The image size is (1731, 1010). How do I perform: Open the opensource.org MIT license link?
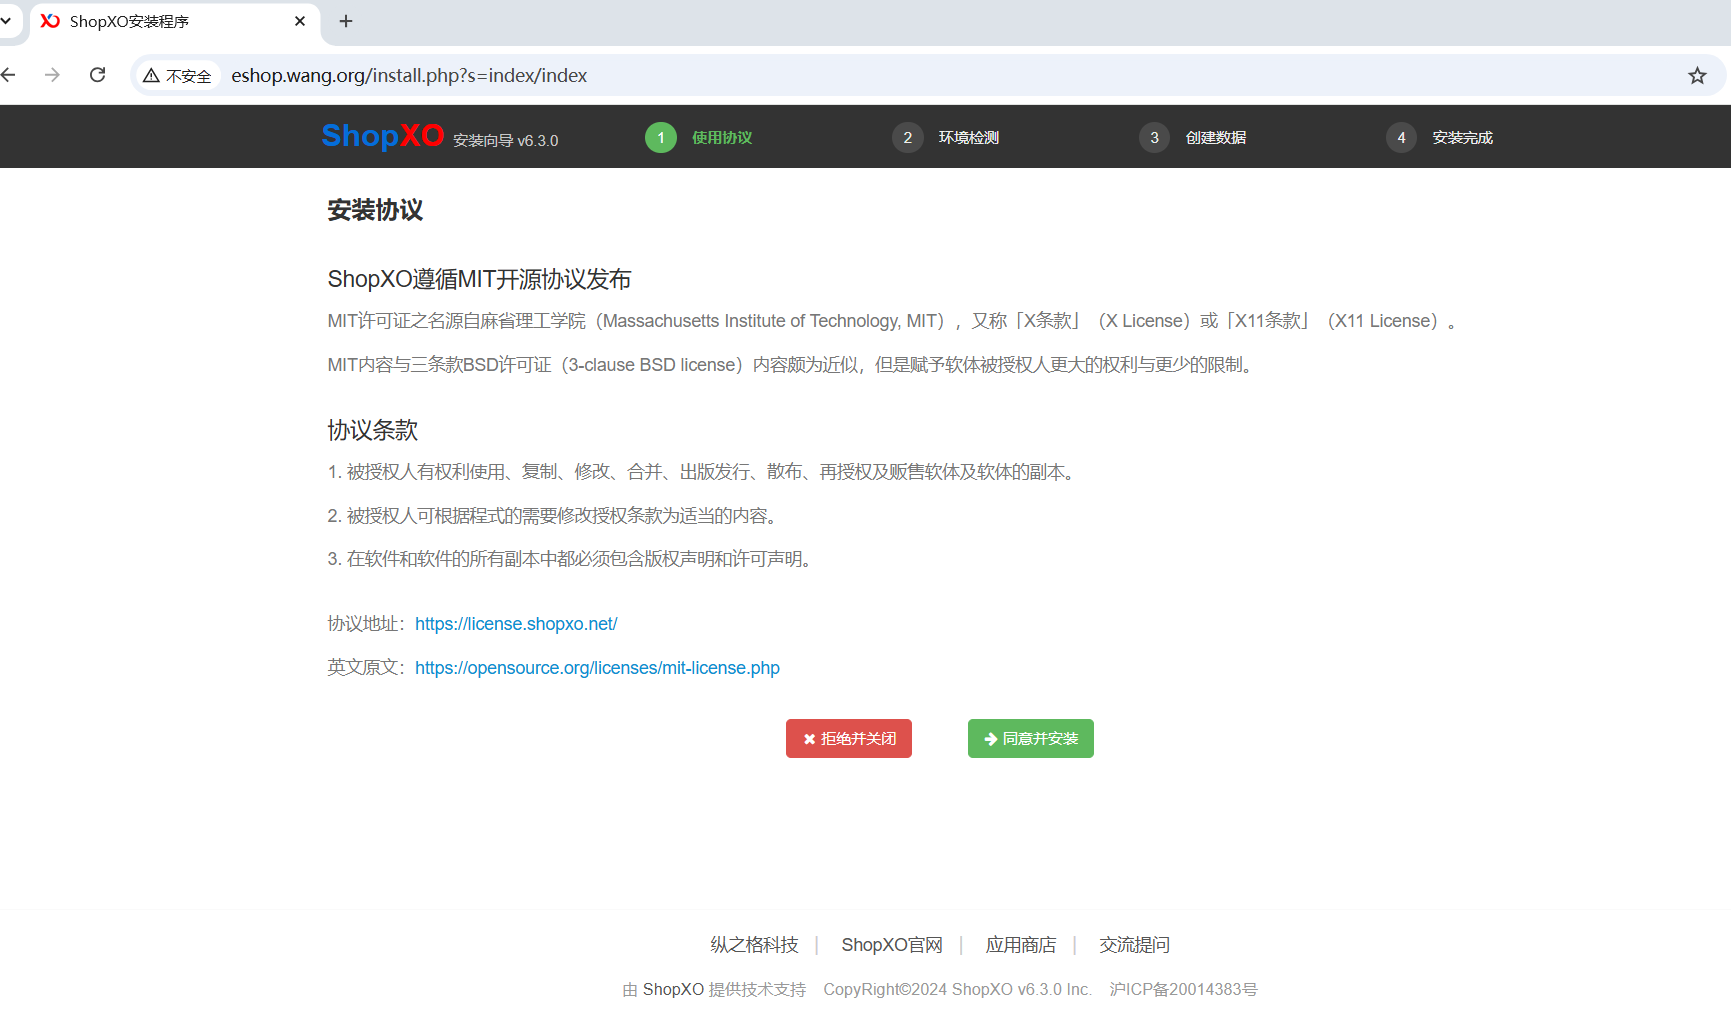pyautogui.click(x=597, y=668)
